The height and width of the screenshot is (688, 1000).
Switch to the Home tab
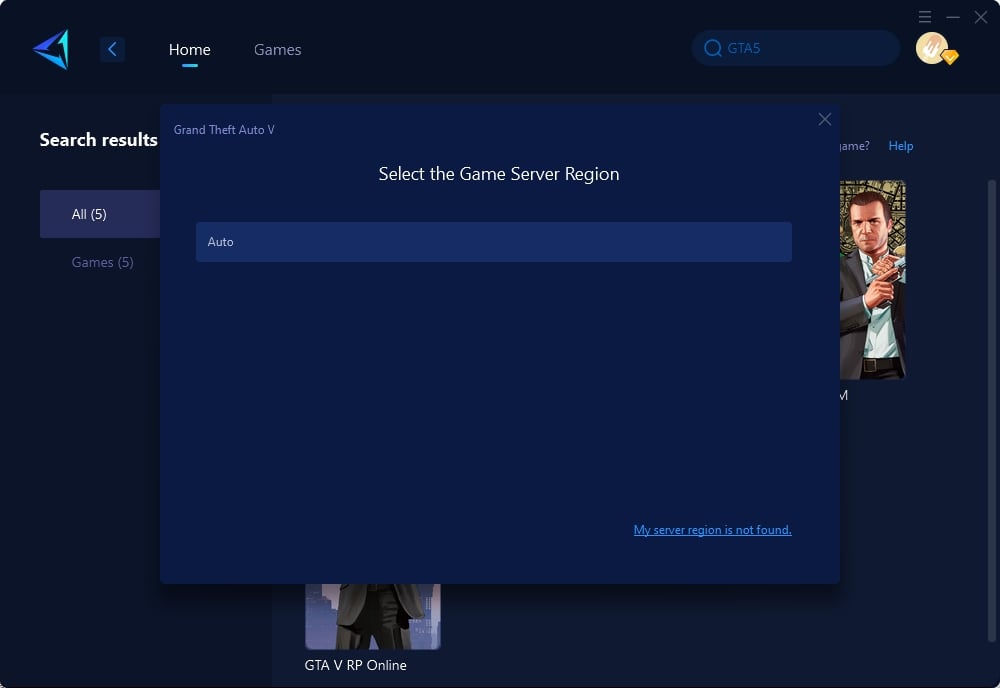tap(189, 49)
